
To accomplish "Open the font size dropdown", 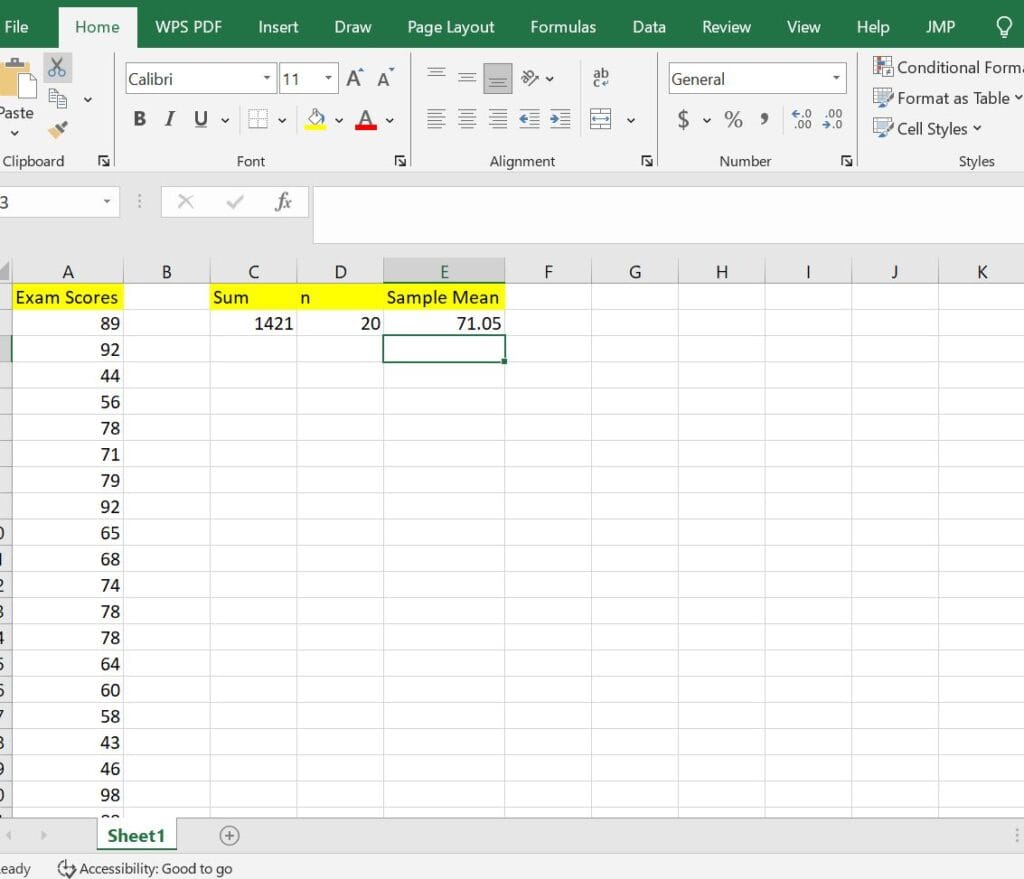I will (x=327, y=78).
